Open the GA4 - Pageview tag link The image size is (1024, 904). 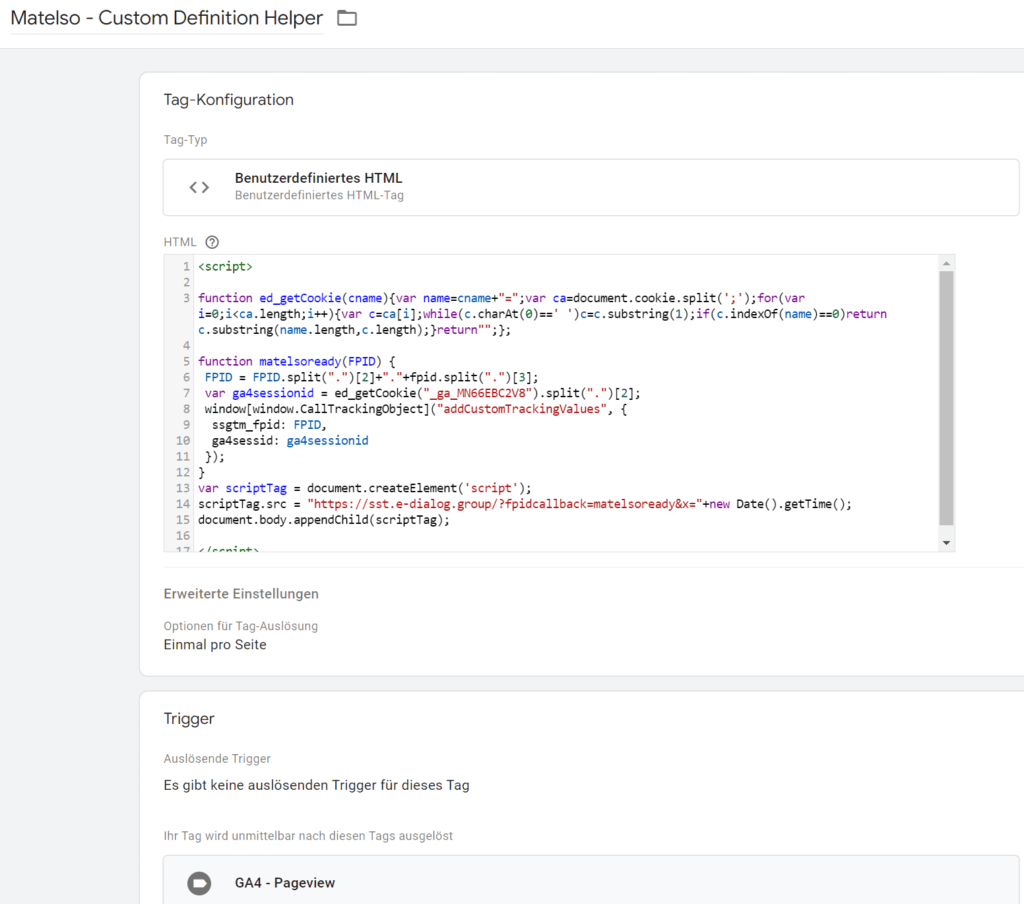coord(285,883)
